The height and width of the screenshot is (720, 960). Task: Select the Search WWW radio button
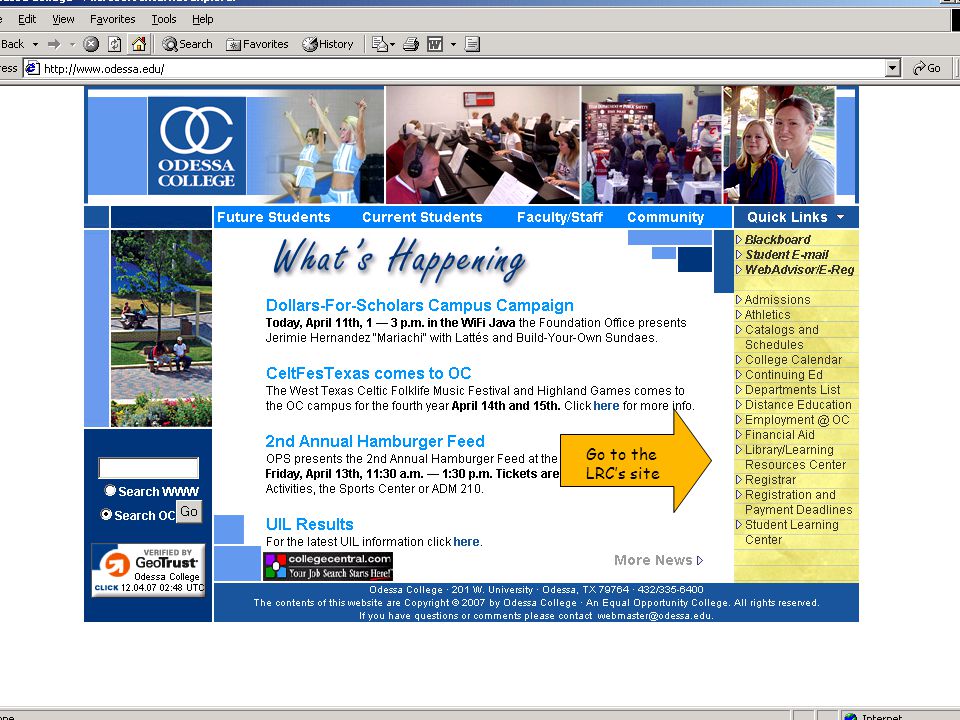(x=110, y=490)
